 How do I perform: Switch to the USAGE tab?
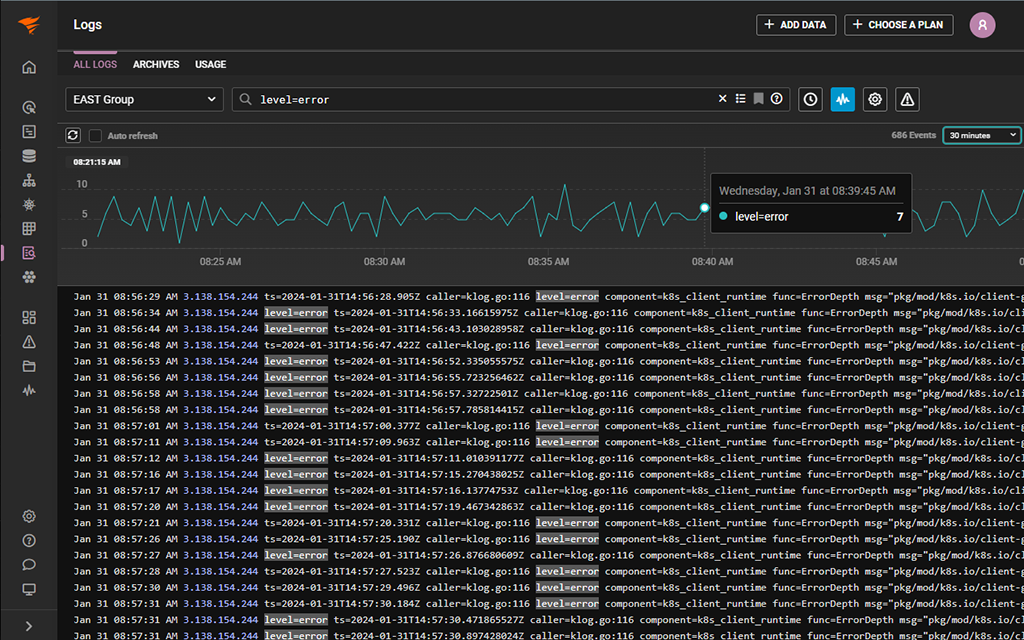(x=210, y=64)
